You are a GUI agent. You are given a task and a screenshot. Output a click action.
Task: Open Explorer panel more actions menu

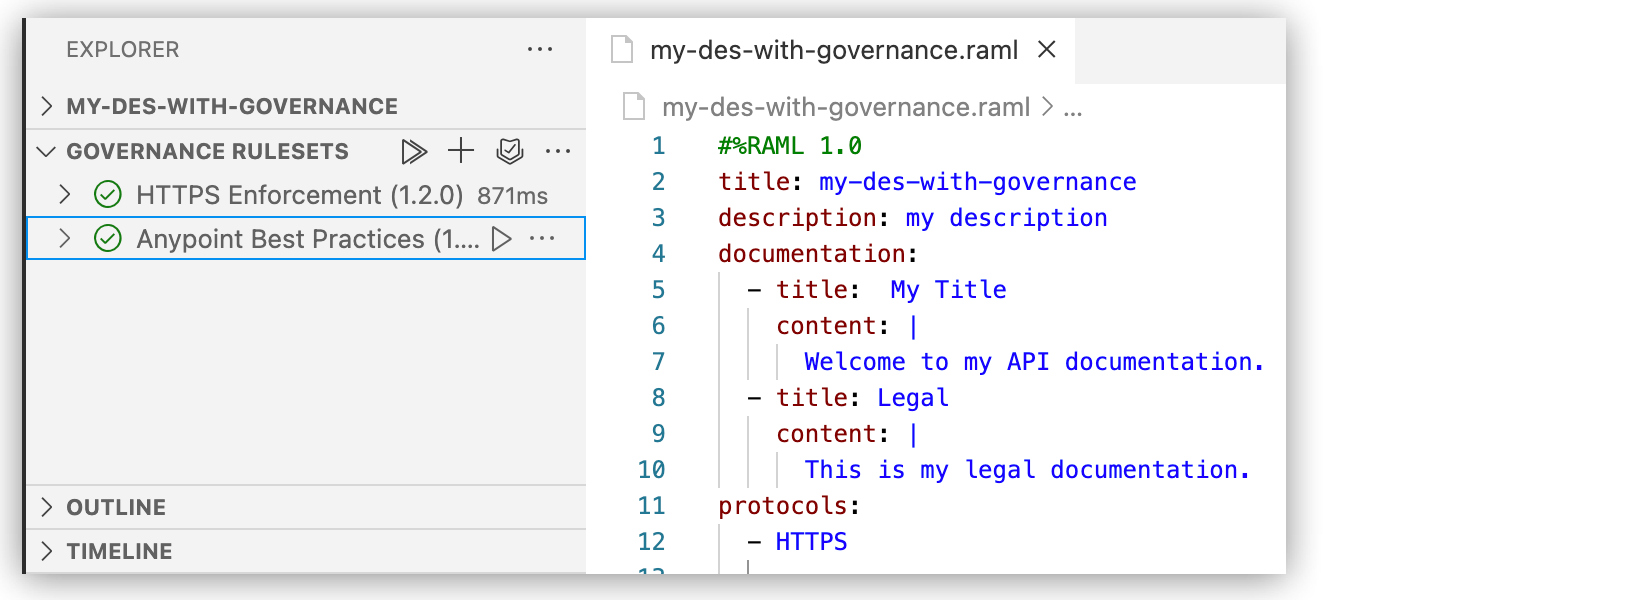pyautogui.click(x=540, y=50)
